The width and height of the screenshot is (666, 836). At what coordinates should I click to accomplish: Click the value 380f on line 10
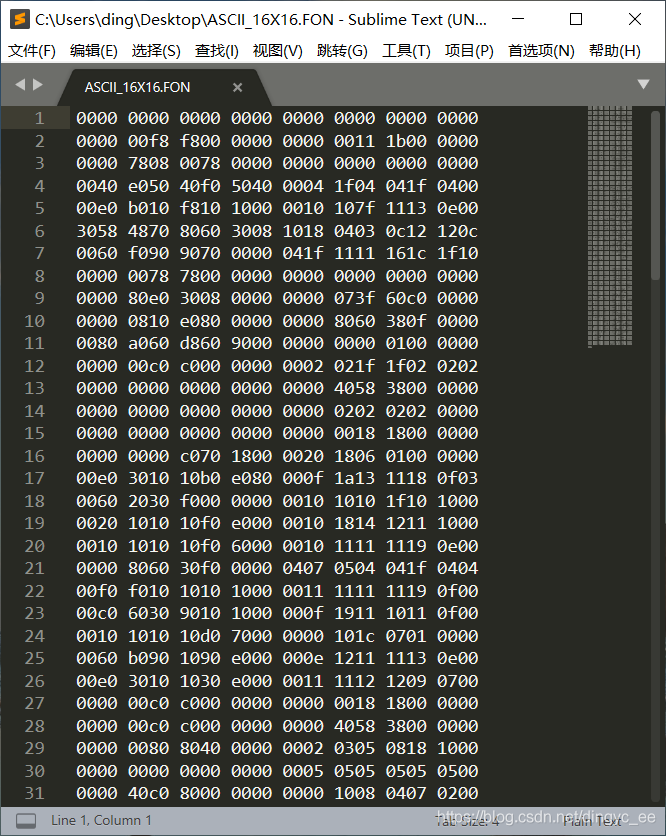pyautogui.click(x=406, y=321)
